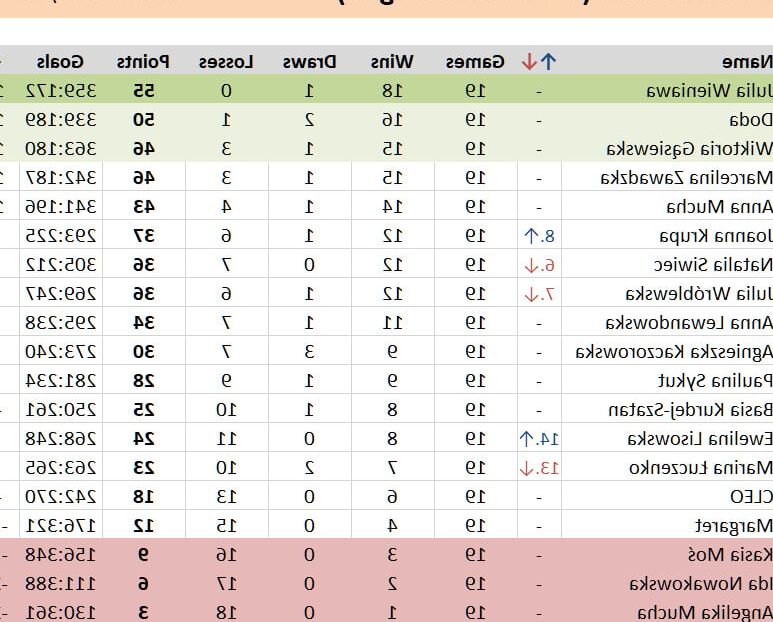Click the goals value 293:225

[61, 236]
